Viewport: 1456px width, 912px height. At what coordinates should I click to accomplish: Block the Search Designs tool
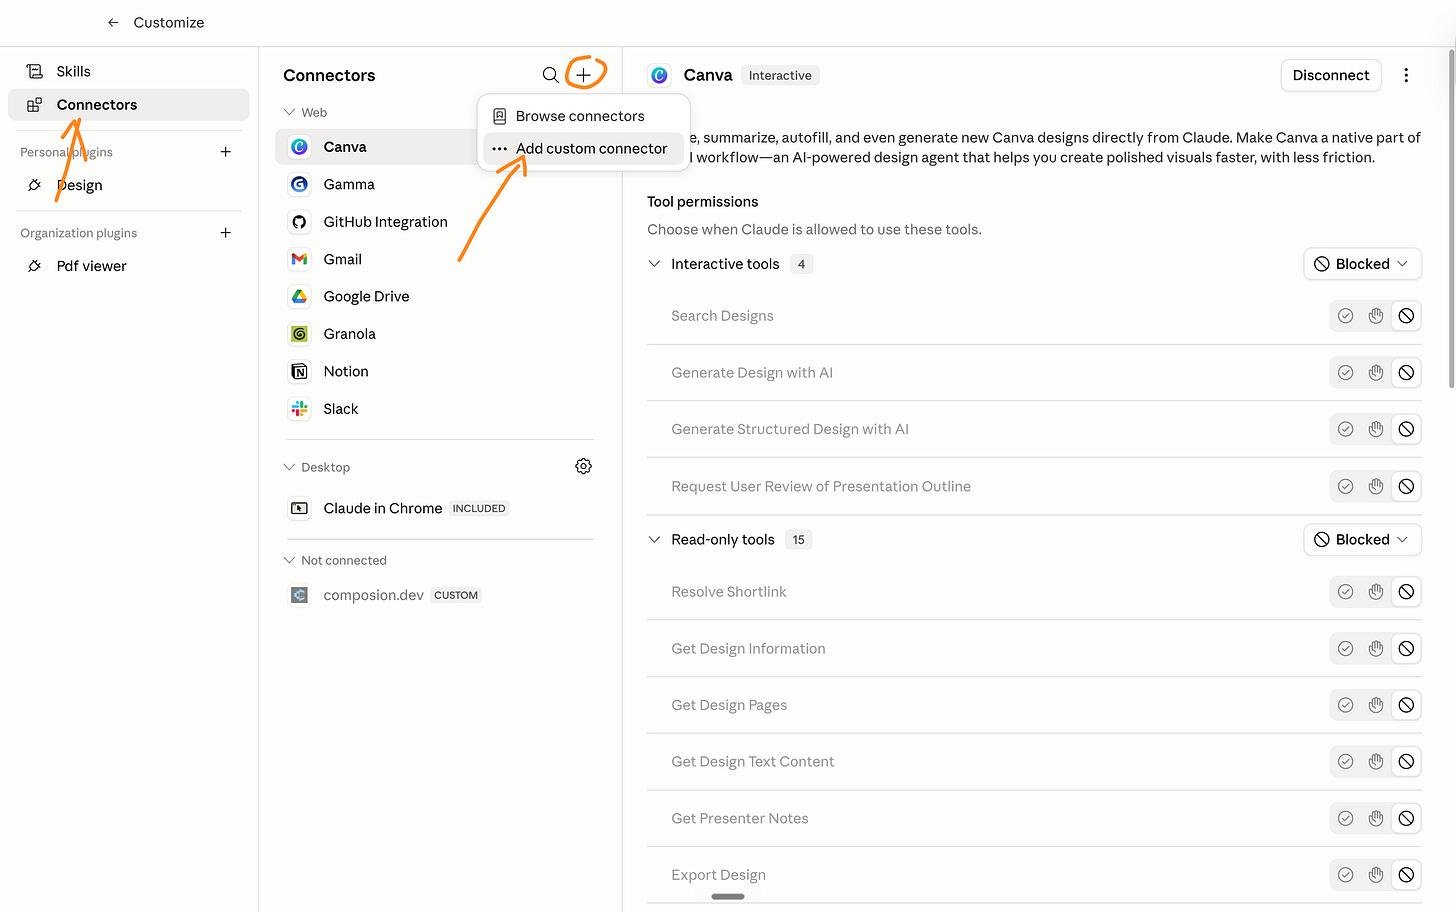pos(1406,316)
